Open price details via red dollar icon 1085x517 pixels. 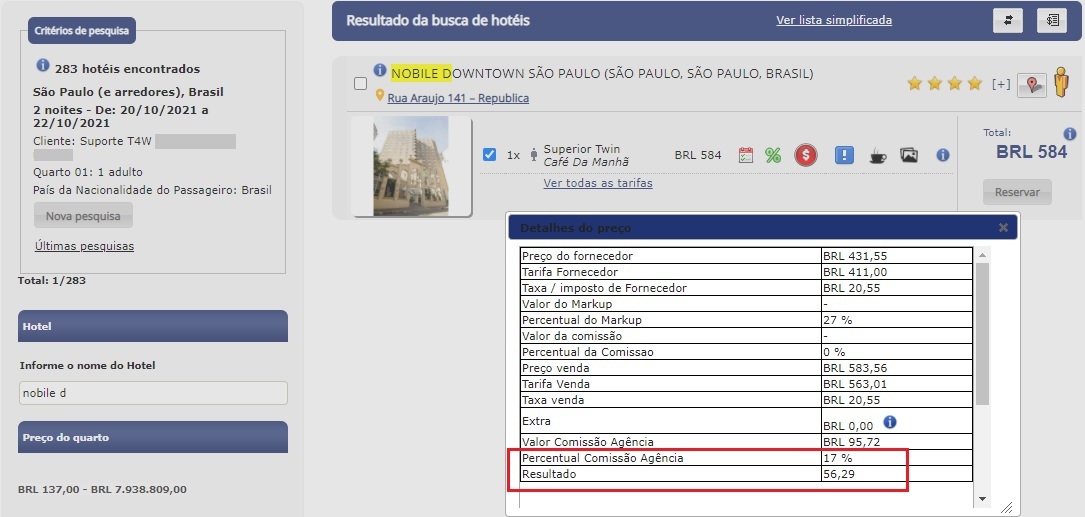(x=805, y=155)
